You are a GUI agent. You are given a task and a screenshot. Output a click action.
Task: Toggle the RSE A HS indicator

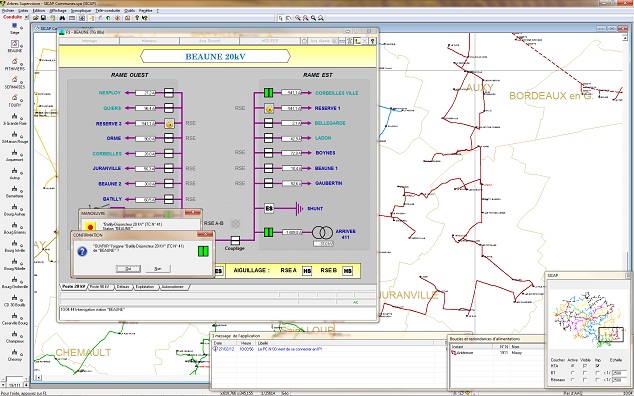tap(307, 271)
